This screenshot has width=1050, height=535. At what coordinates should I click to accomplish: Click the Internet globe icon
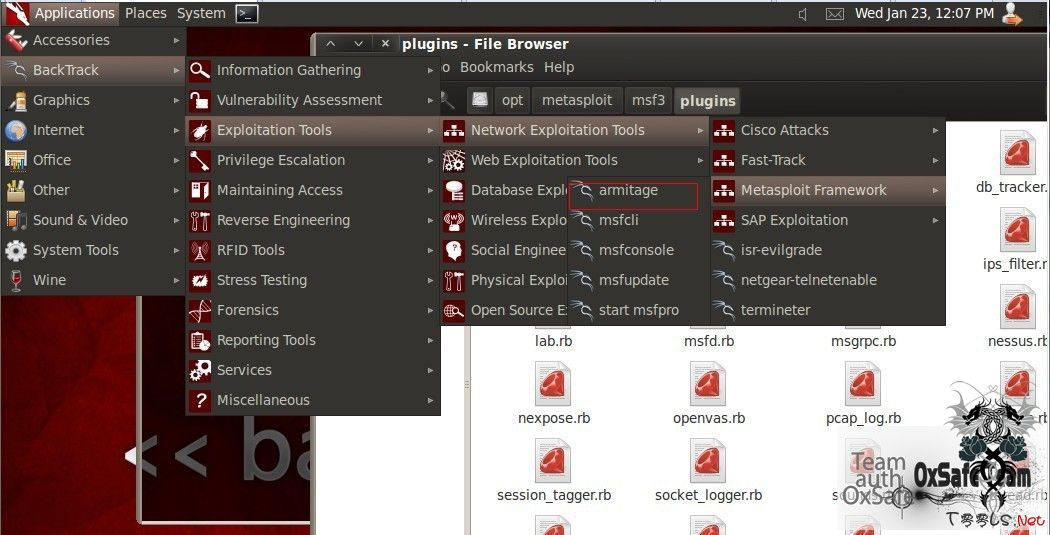click(x=15, y=131)
